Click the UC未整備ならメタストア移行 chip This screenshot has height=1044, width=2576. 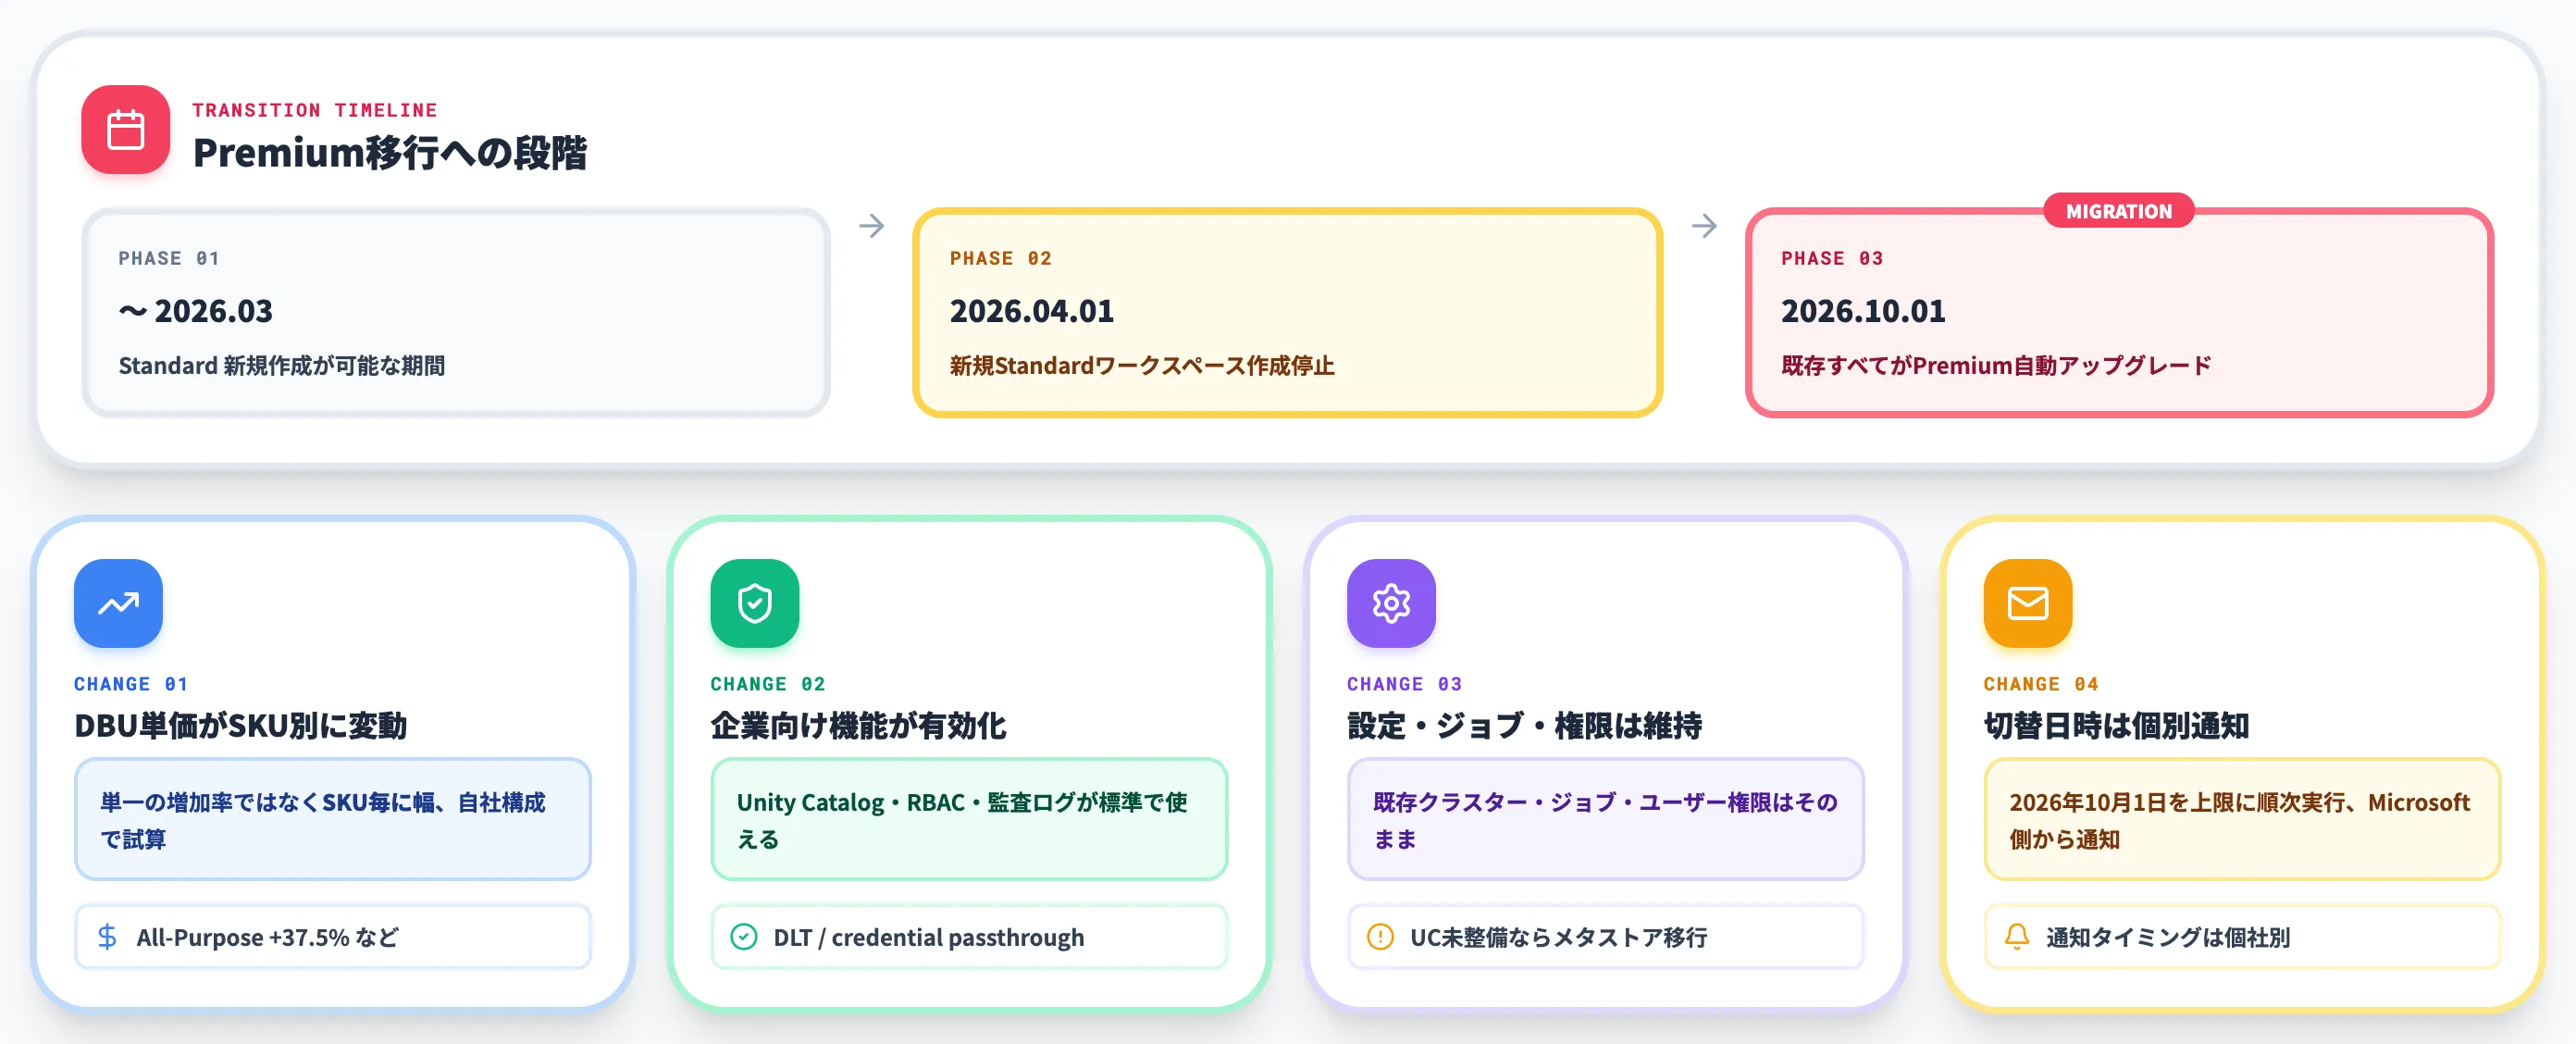click(1606, 937)
